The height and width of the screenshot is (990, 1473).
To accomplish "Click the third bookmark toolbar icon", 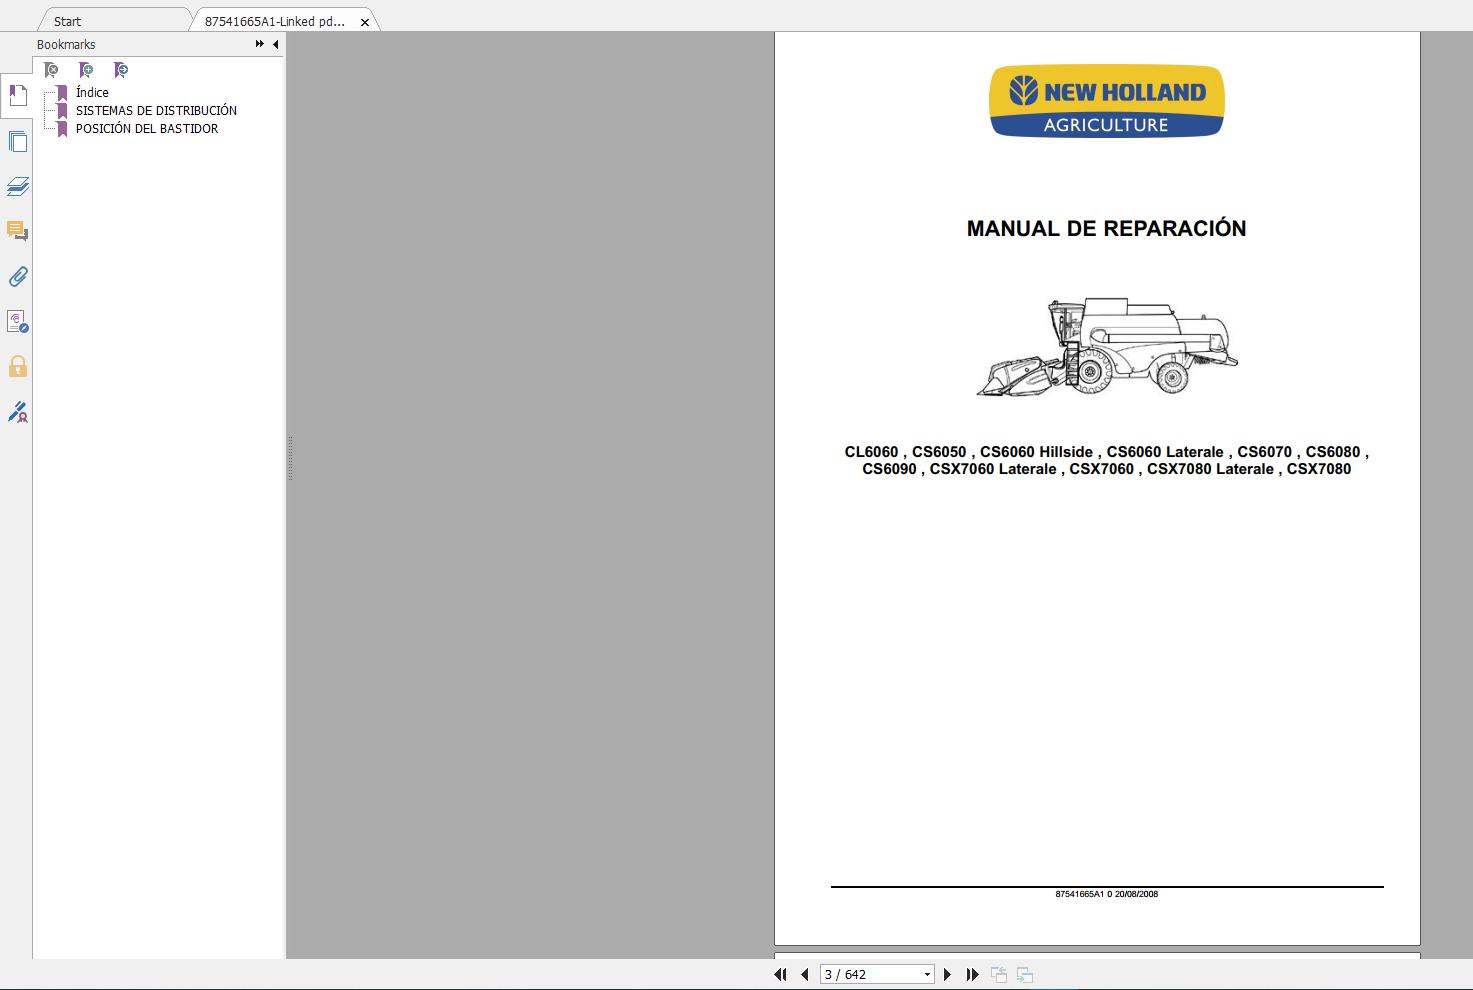I will tap(121, 70).
